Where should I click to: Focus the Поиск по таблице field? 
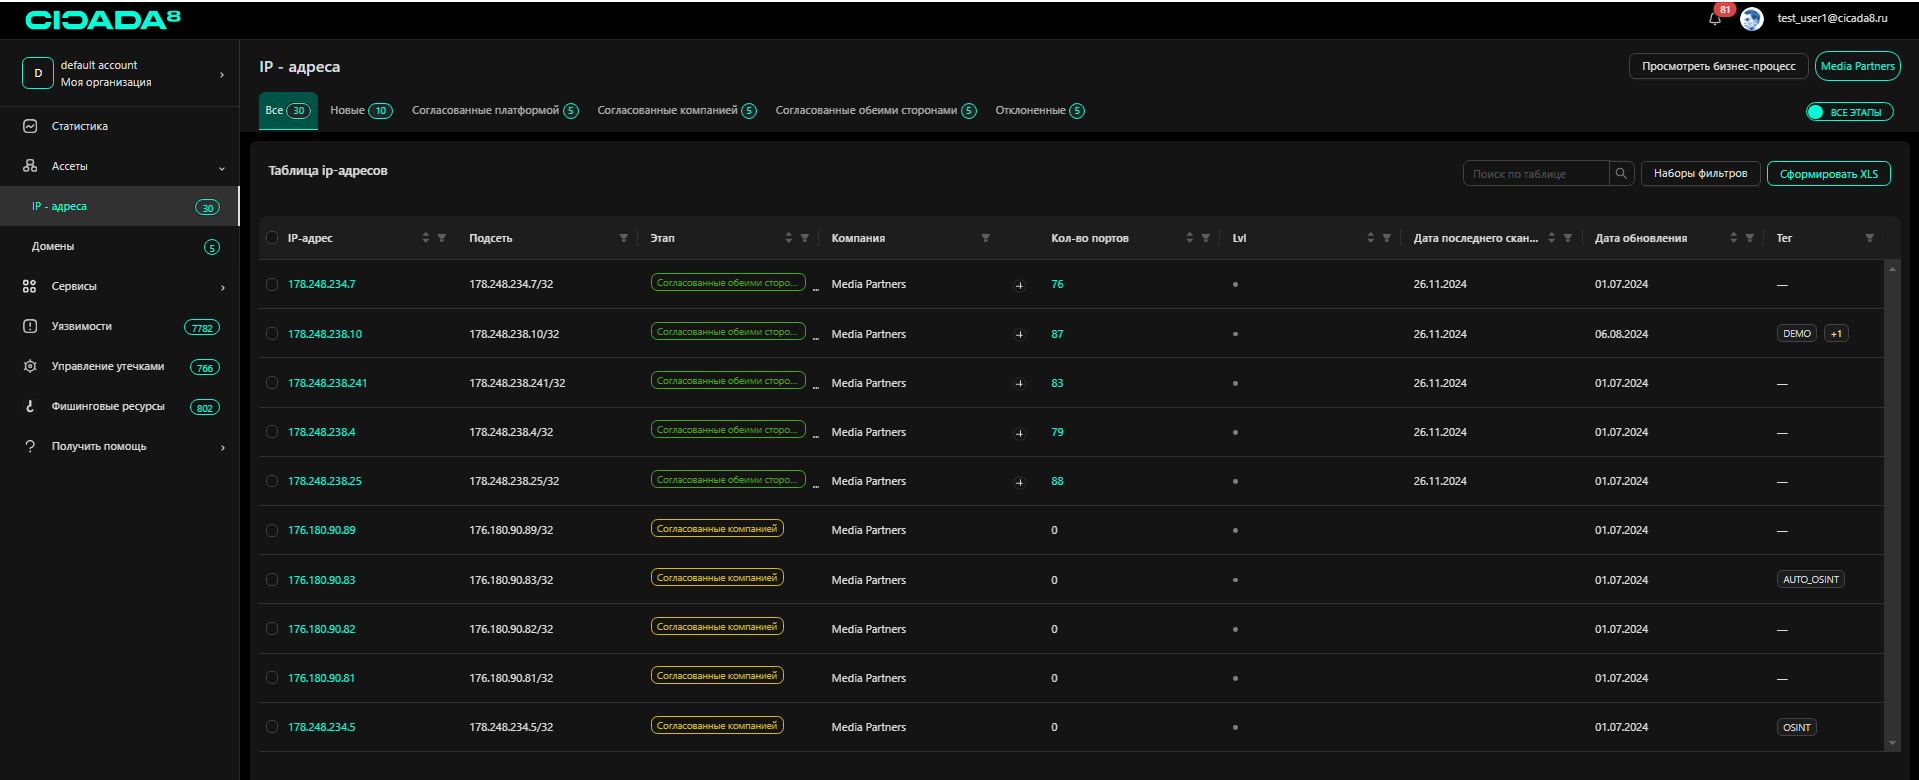pos(1536,174)
